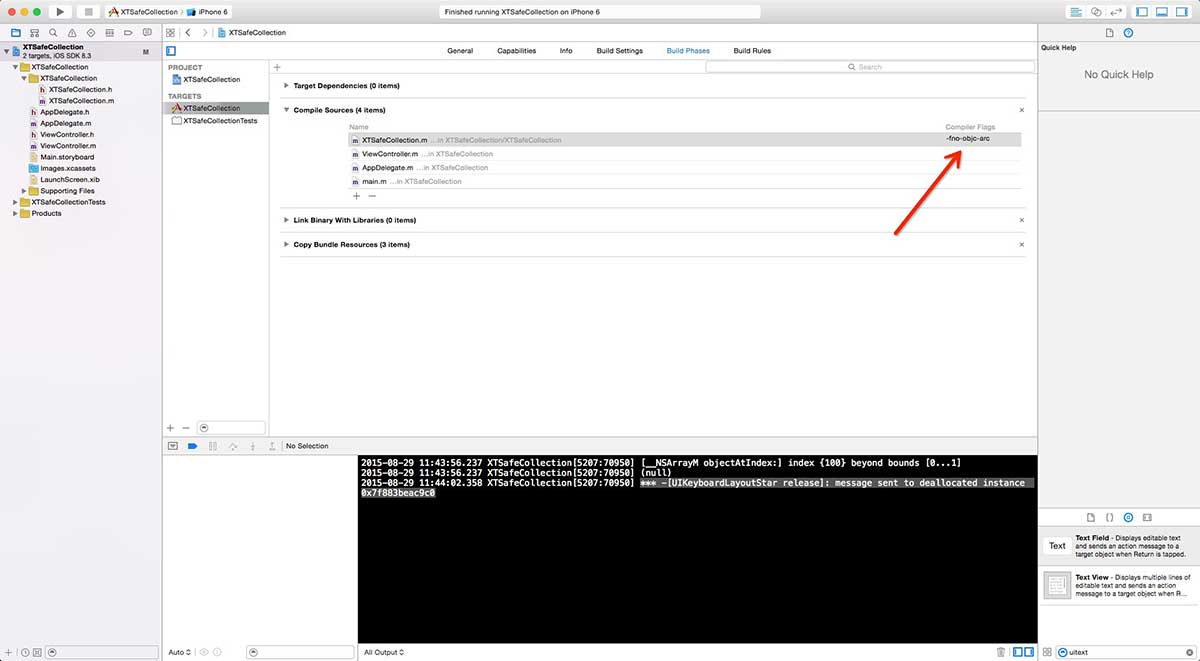
Task: Show the File inspector
Action: coord(1109,33)
